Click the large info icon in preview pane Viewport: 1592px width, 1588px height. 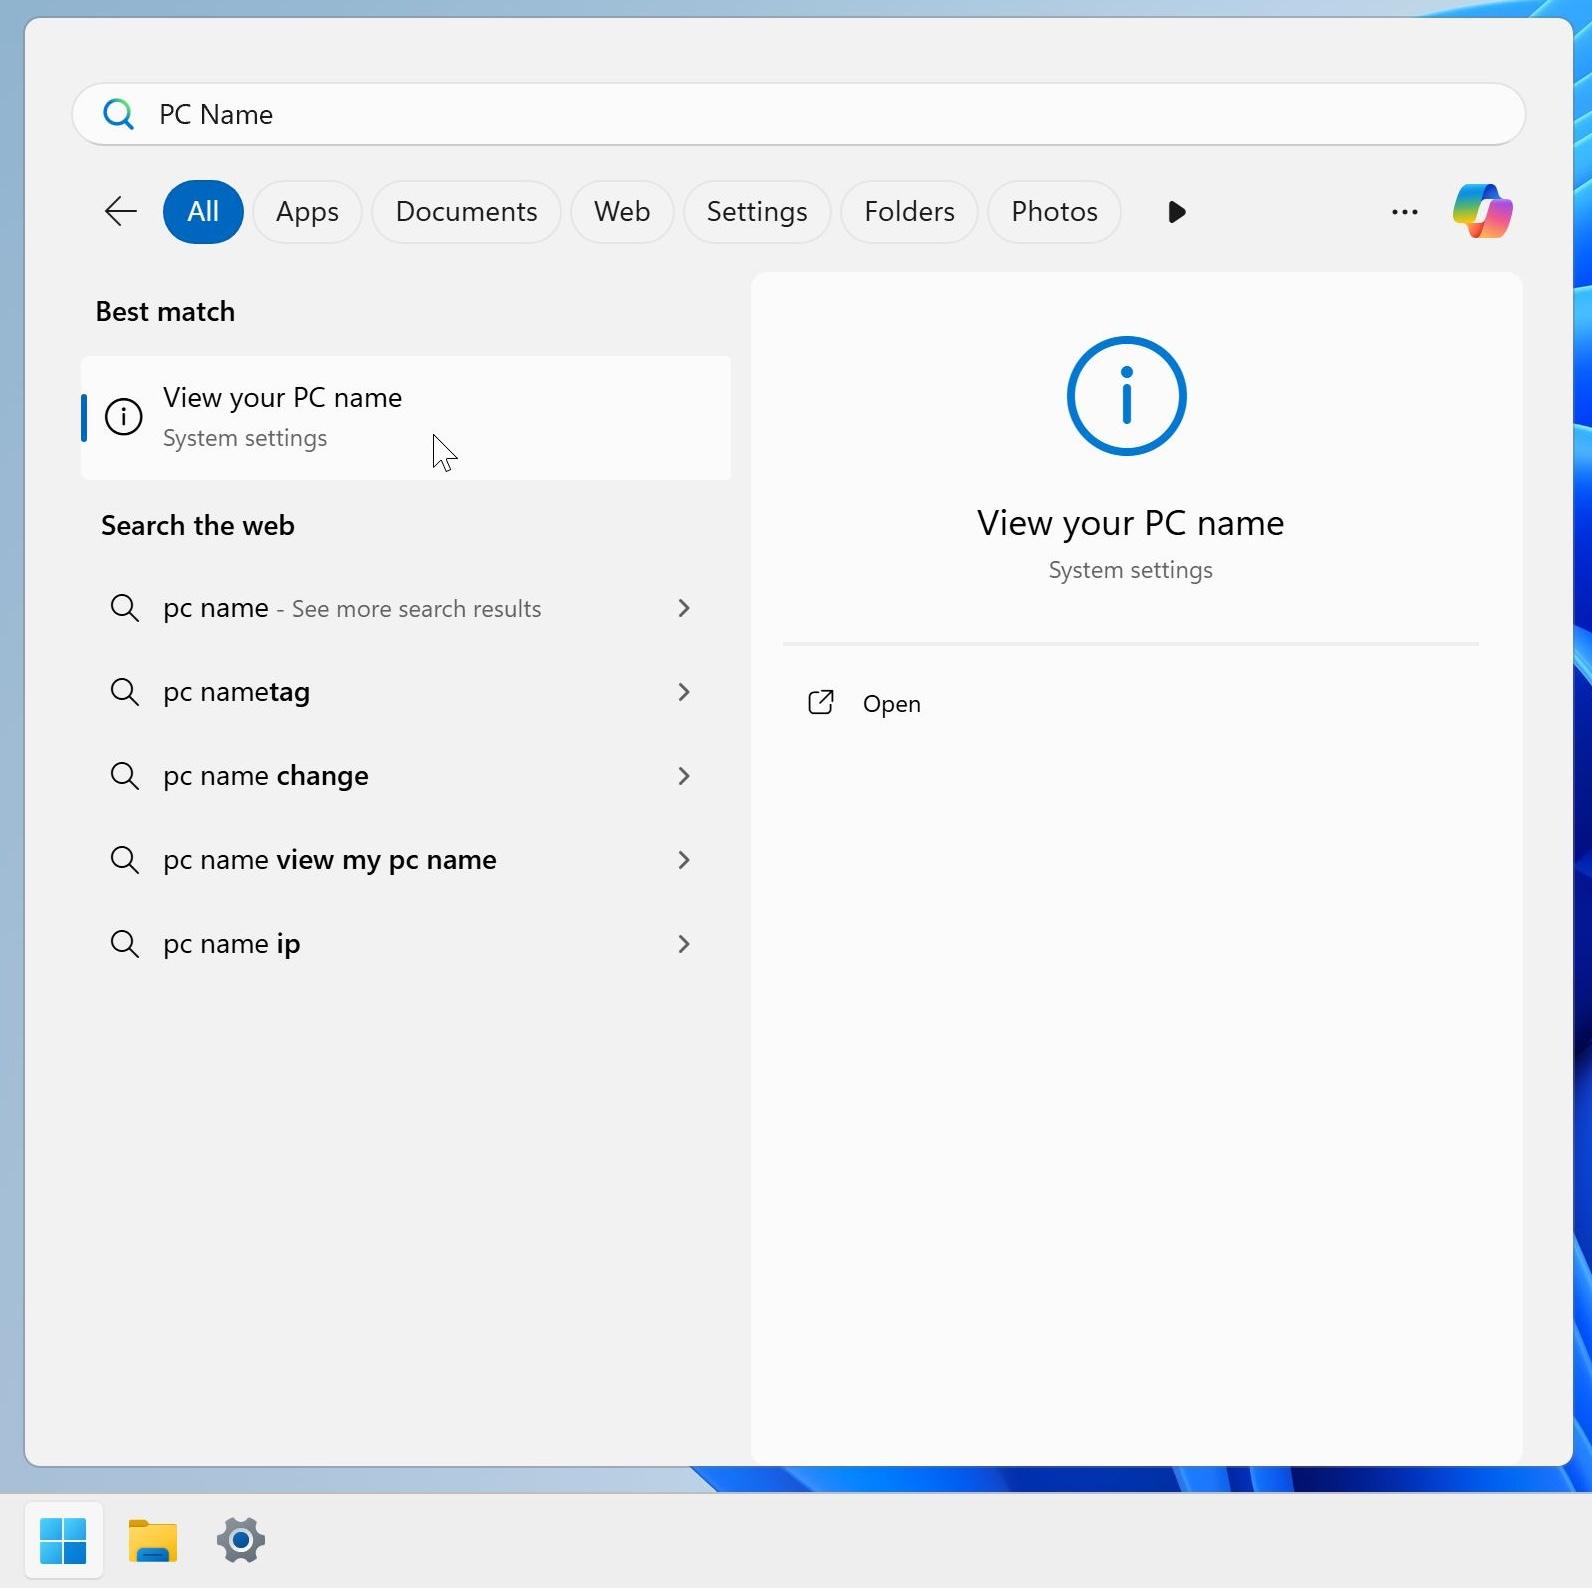click(x=1126, y=396)
